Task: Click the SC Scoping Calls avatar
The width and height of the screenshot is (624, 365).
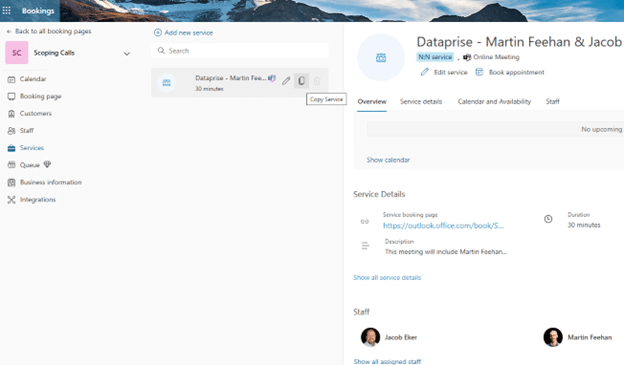Action: pos(17,53)
